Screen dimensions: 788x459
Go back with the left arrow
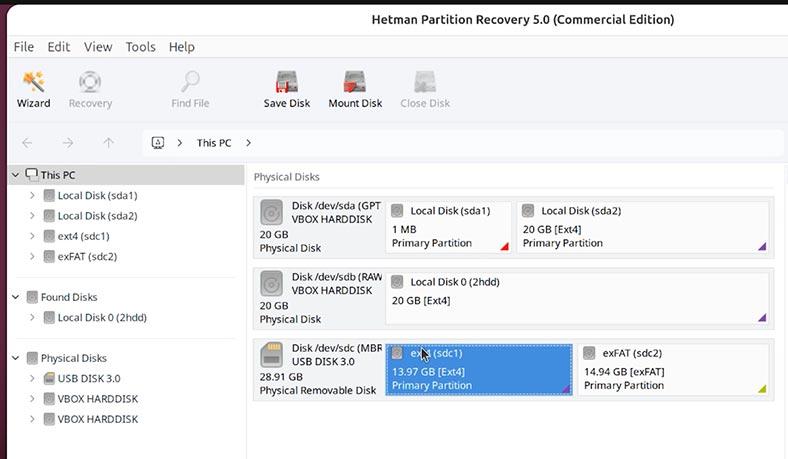tap(27, 143)
